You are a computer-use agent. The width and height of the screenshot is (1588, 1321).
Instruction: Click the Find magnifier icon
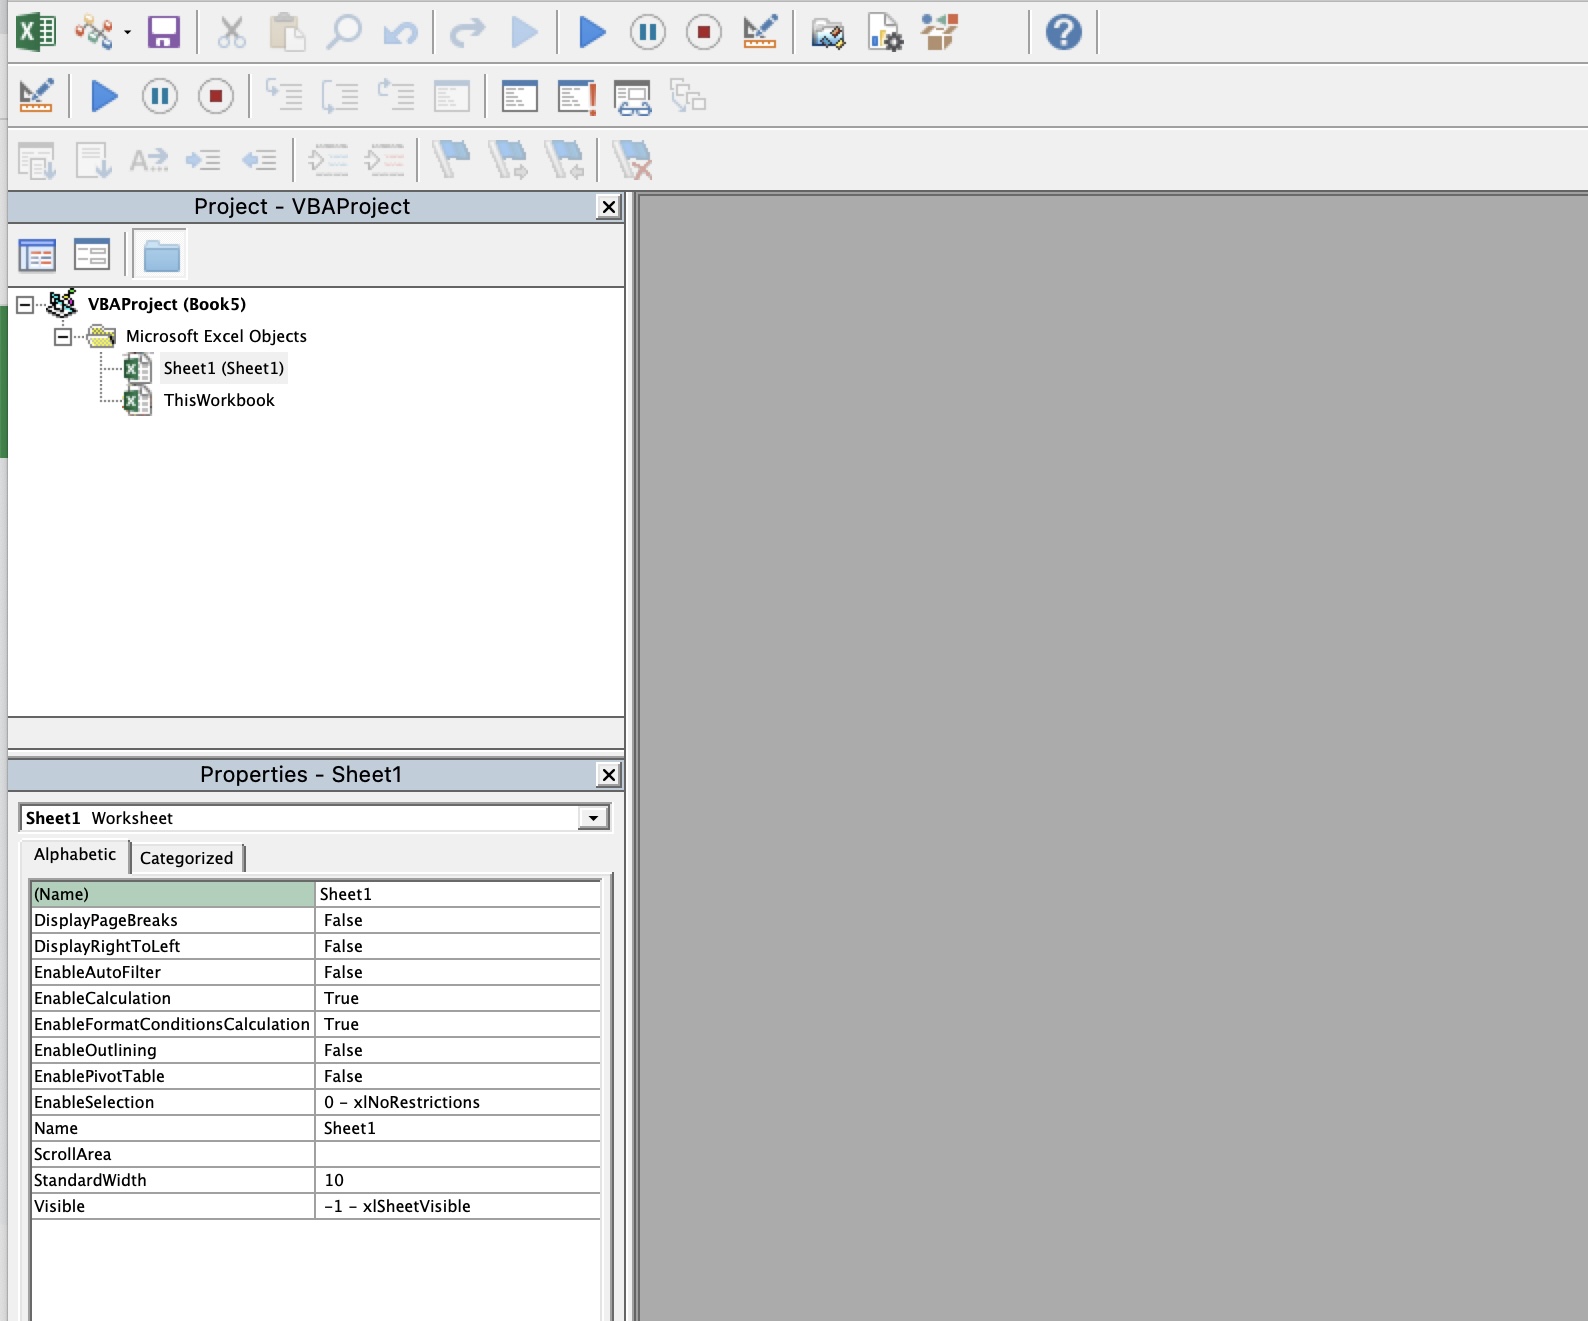[x=344, y=32]
